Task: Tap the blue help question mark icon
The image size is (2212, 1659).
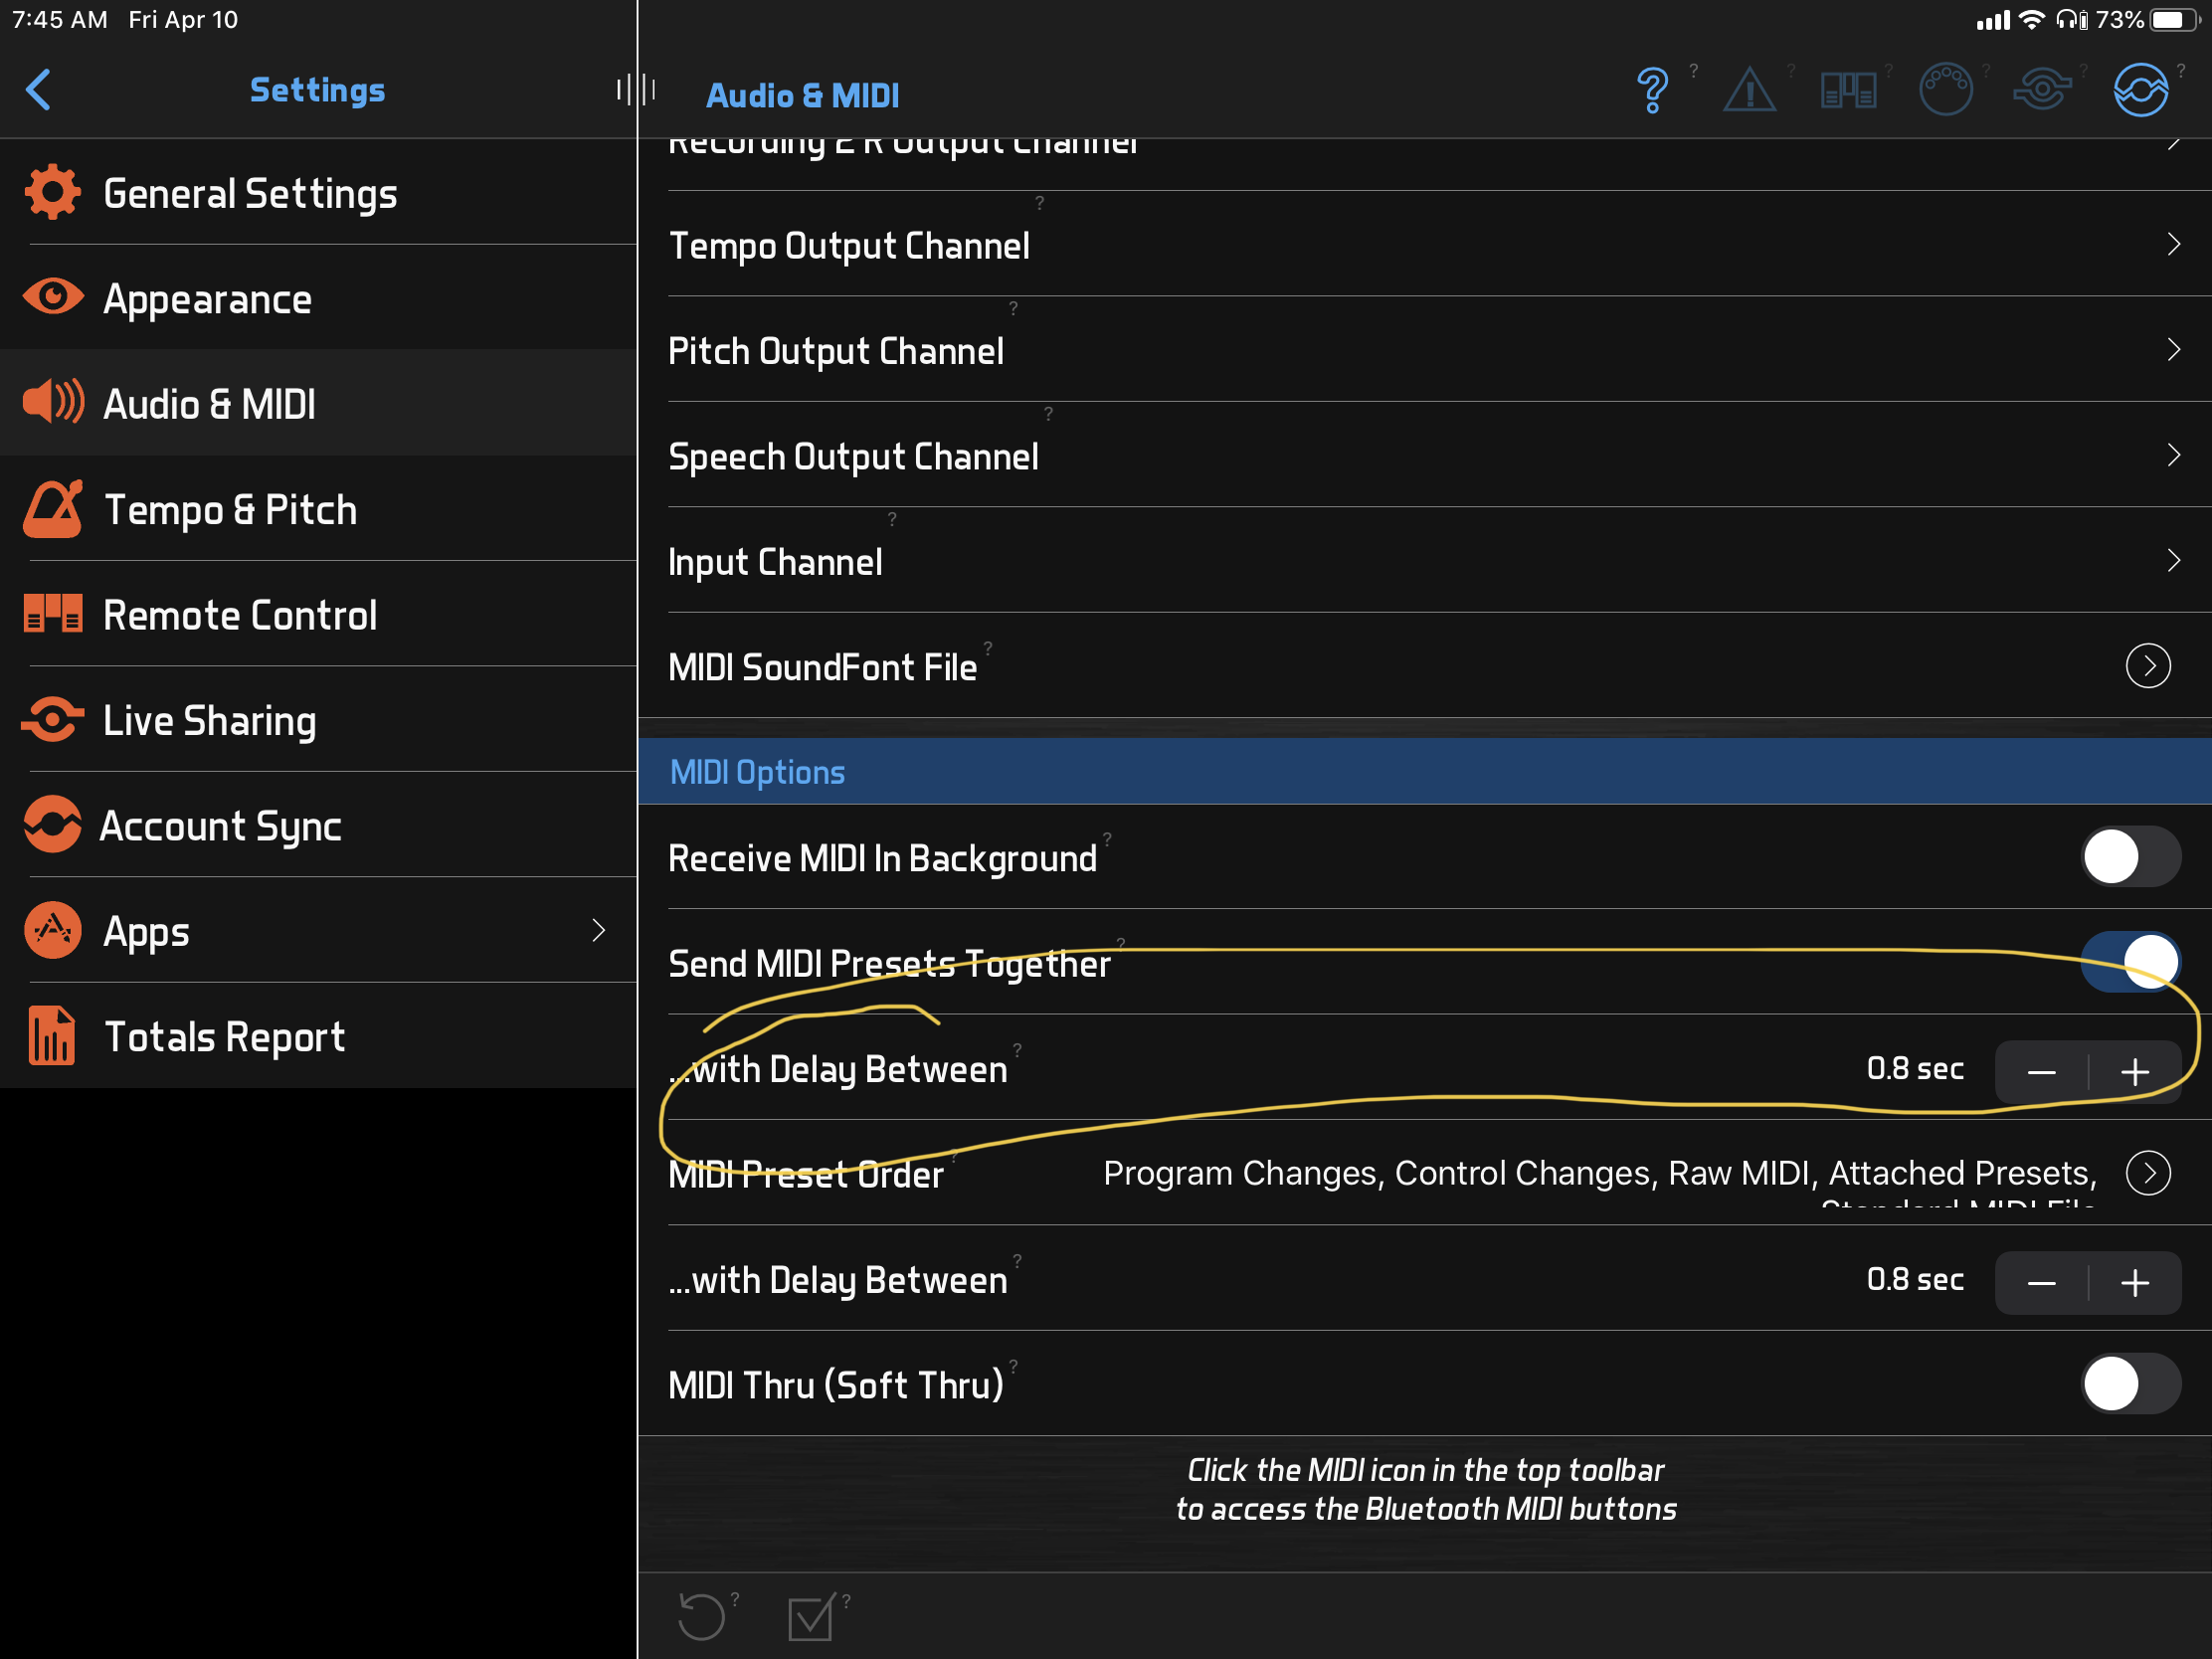Action: click(1652, 91)
